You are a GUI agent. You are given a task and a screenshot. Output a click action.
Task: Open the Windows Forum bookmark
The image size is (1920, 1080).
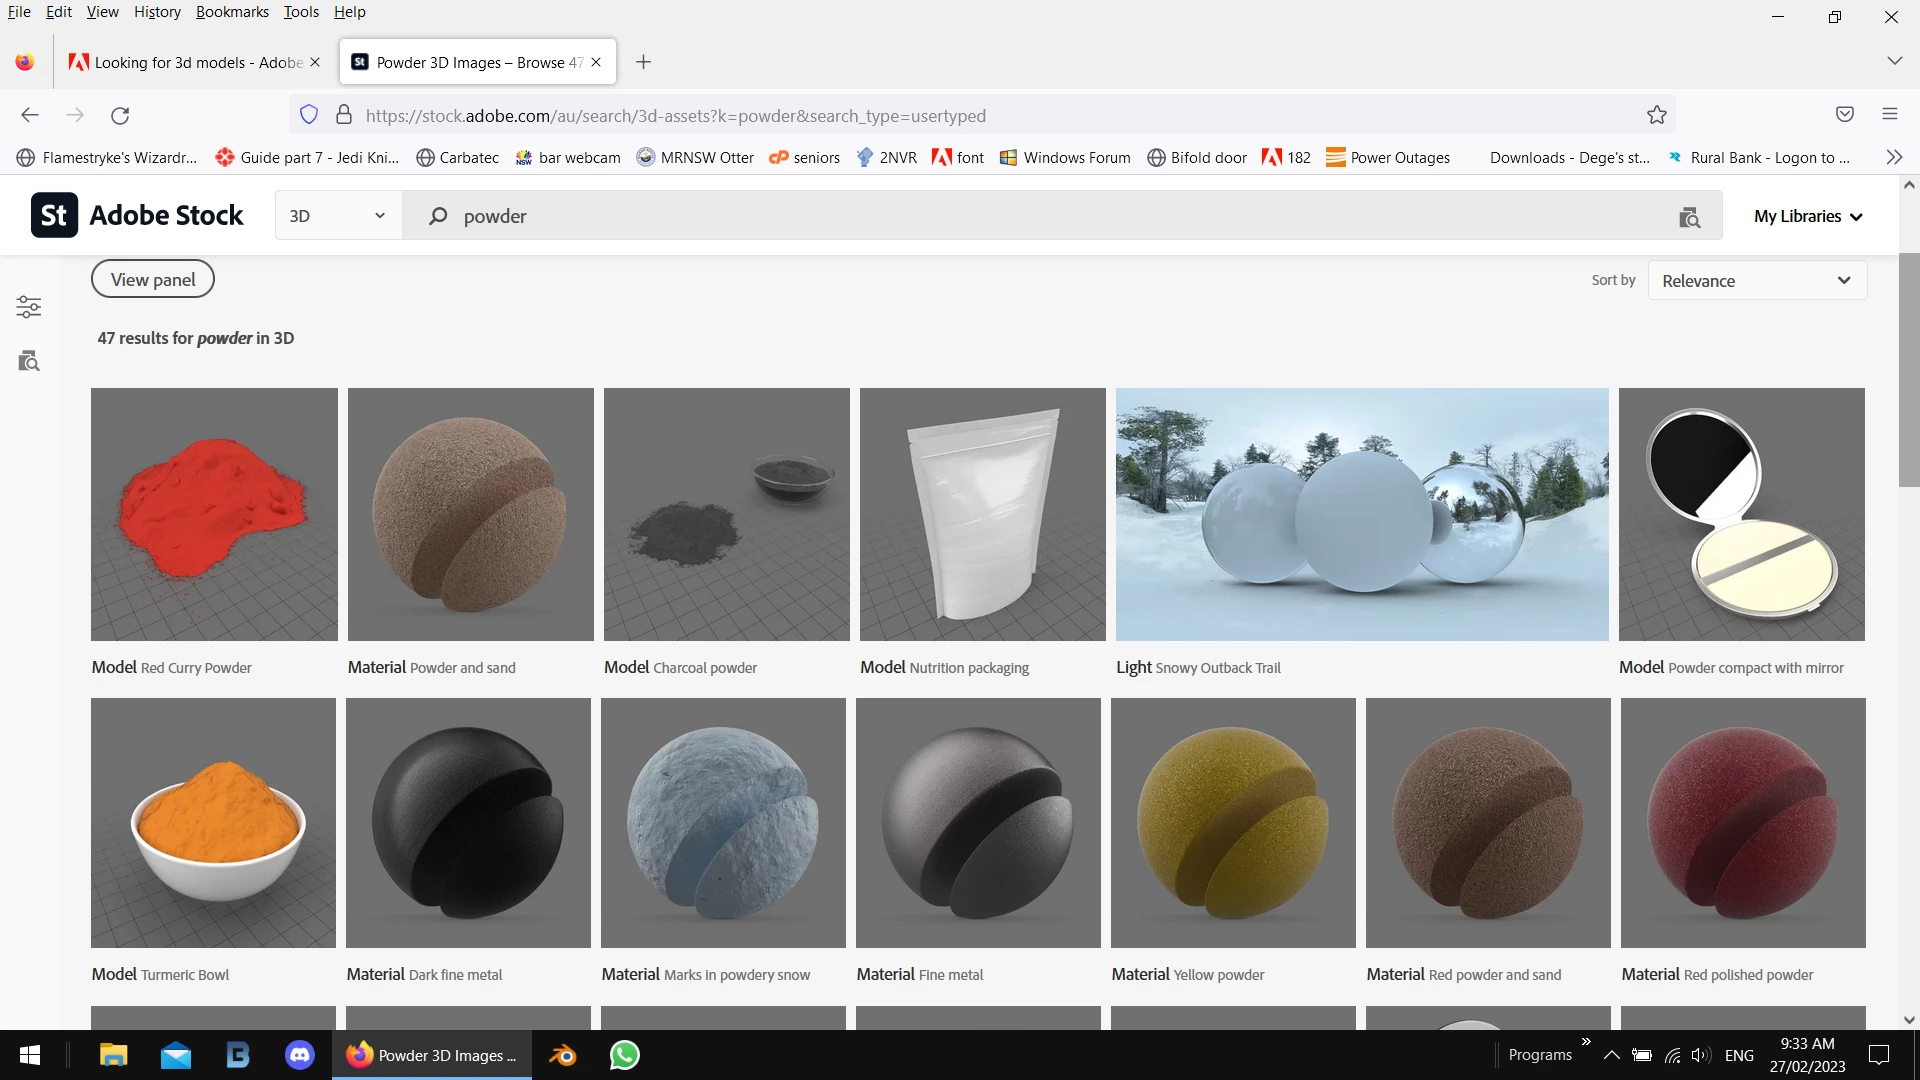[x=1065, y=158]
